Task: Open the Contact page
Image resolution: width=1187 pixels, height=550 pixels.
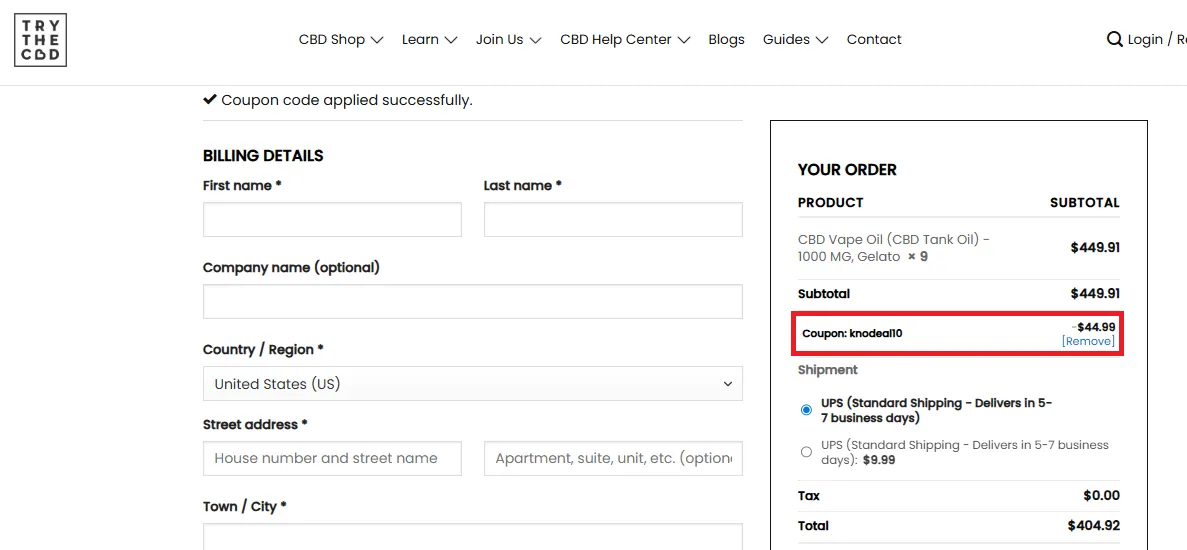Action: click(x=874, y=40)
